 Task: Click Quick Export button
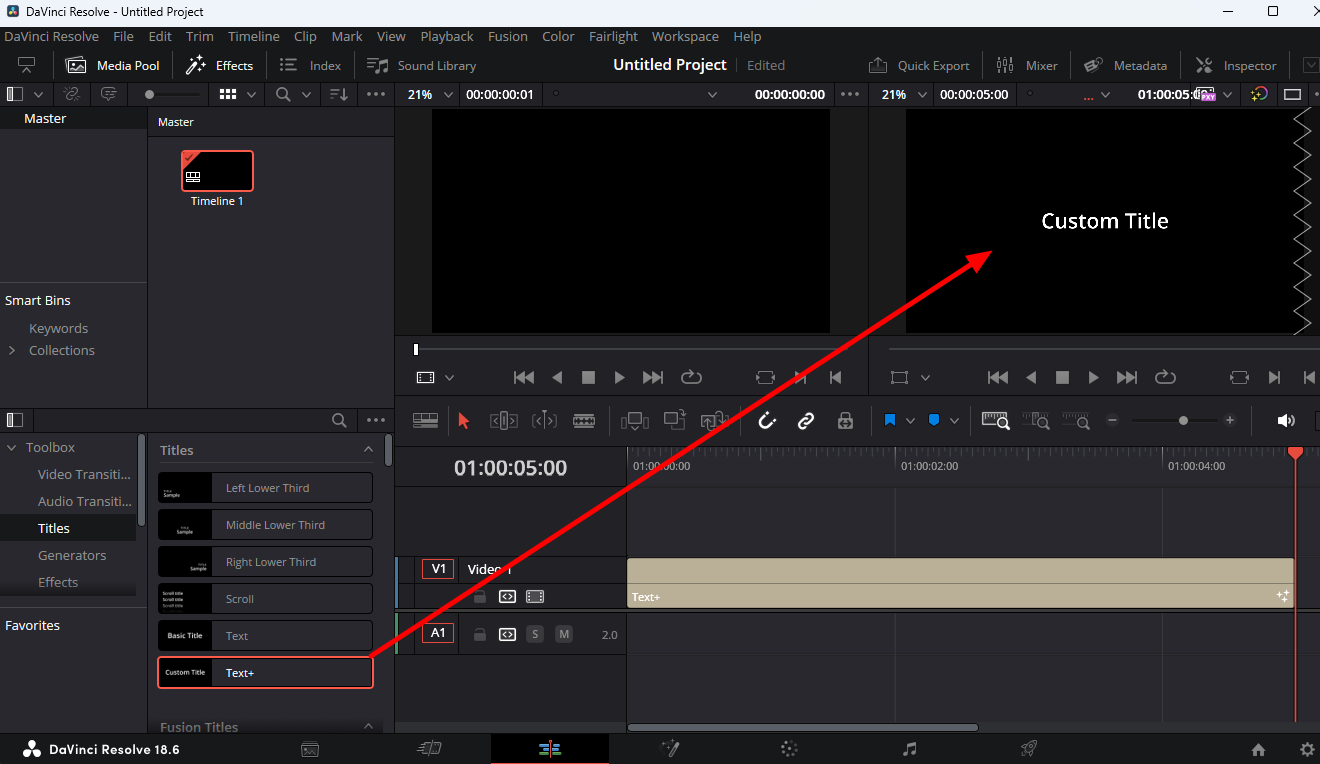[919, 65]
